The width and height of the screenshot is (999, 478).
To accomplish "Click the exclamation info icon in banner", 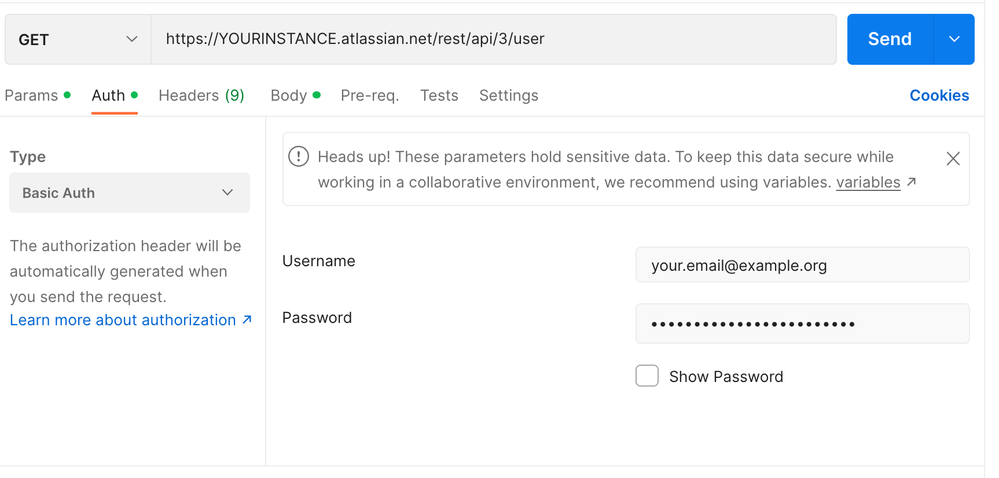I will tap(298, 157).
